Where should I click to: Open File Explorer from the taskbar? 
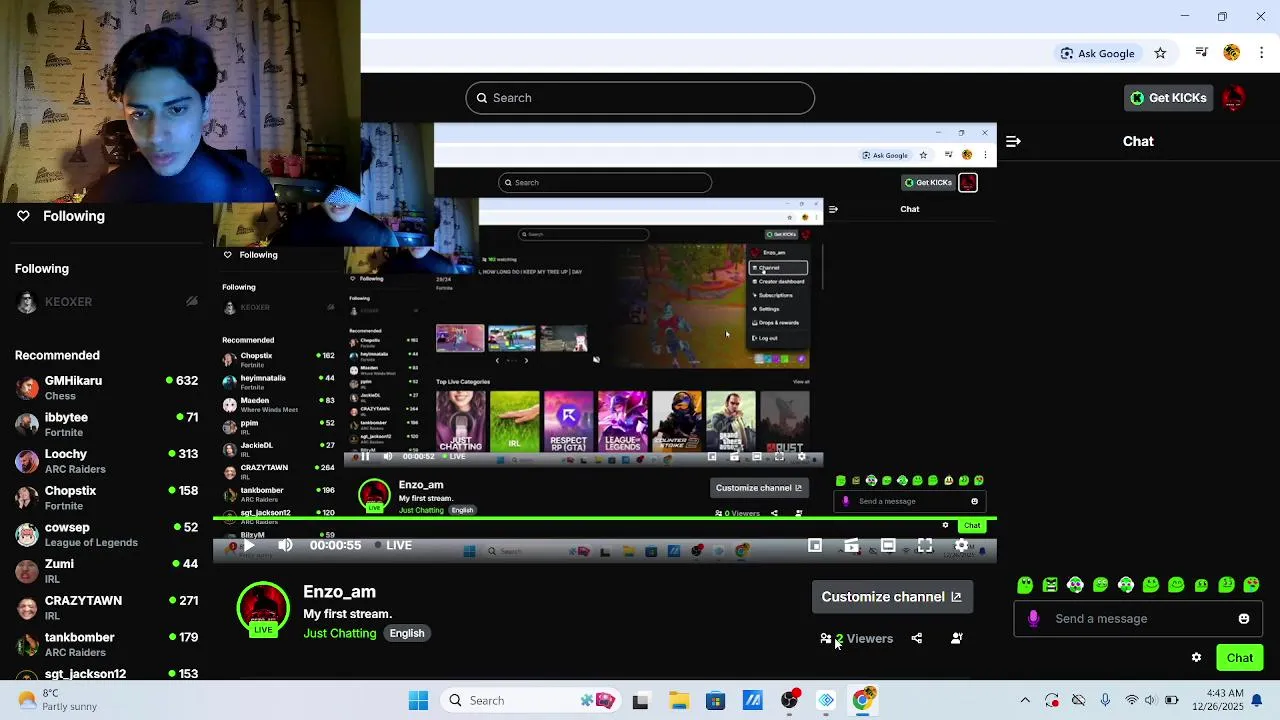pyautogui.click(x=679, y=701)
